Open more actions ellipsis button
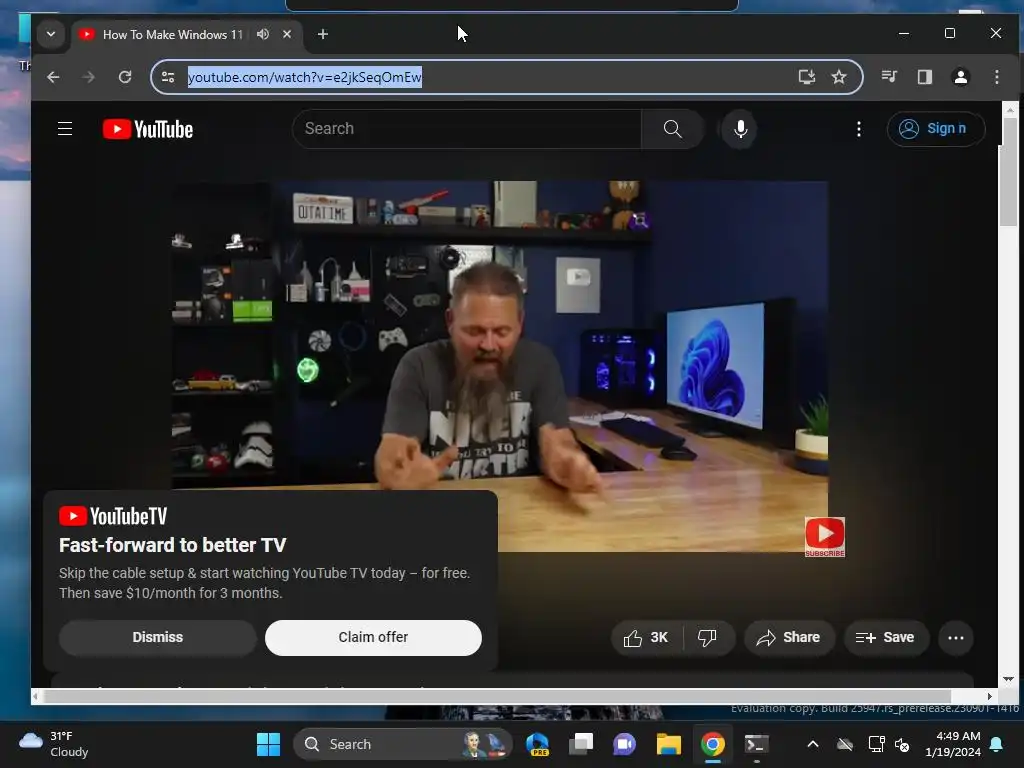 [x=955, y=637]
